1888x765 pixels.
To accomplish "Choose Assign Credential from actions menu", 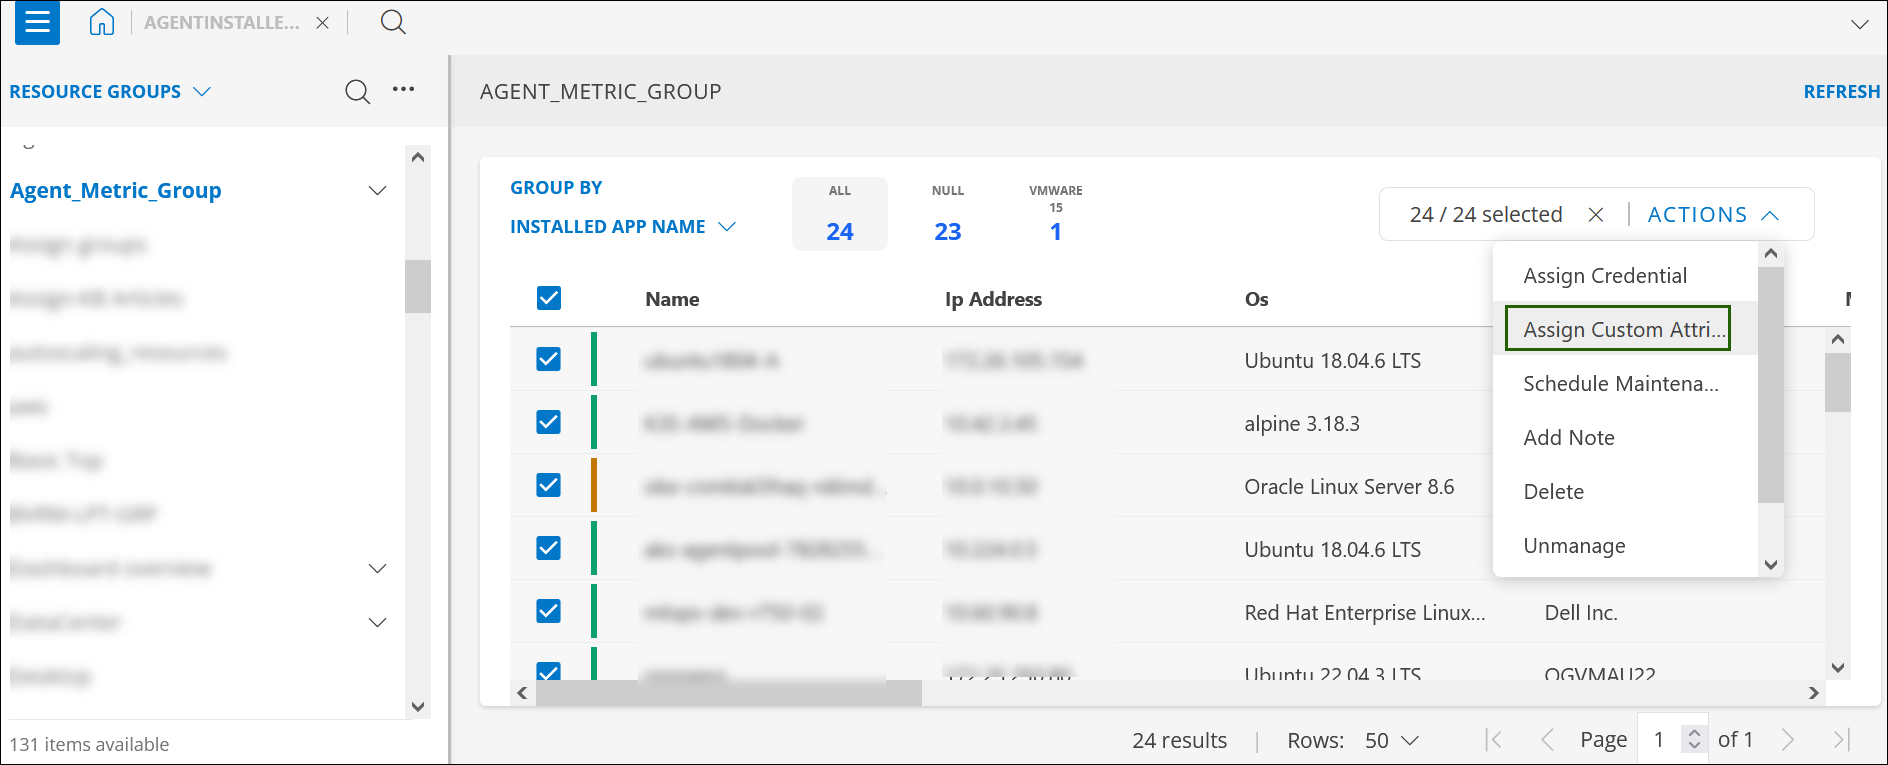I will tap(1604, 276).
